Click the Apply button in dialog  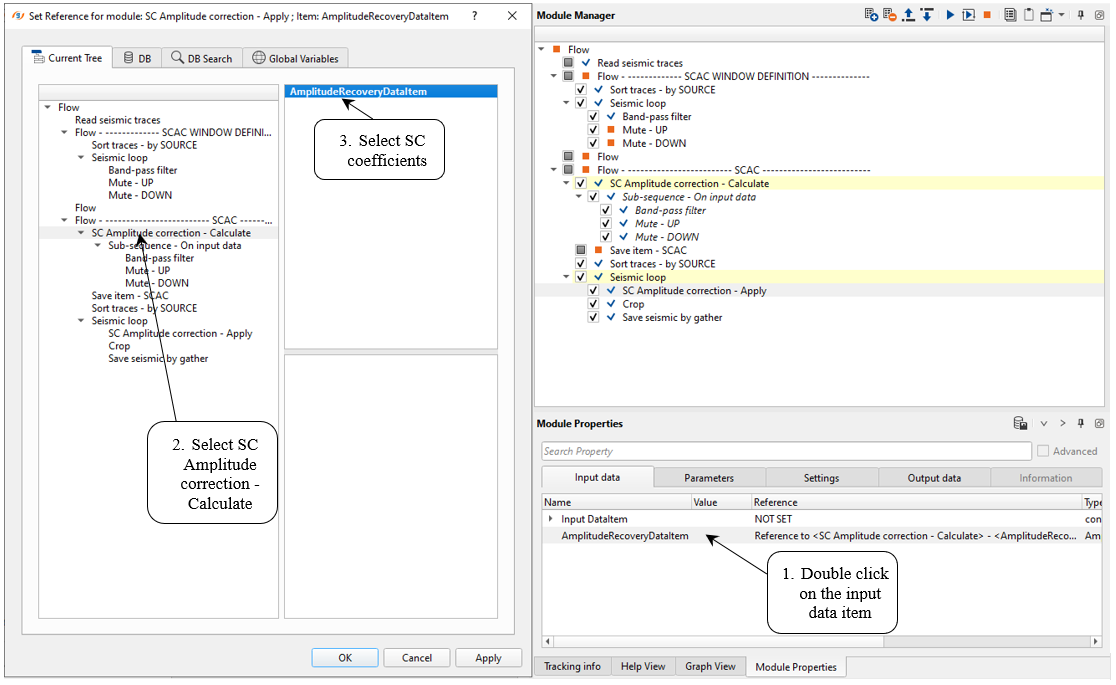point(488,658)
